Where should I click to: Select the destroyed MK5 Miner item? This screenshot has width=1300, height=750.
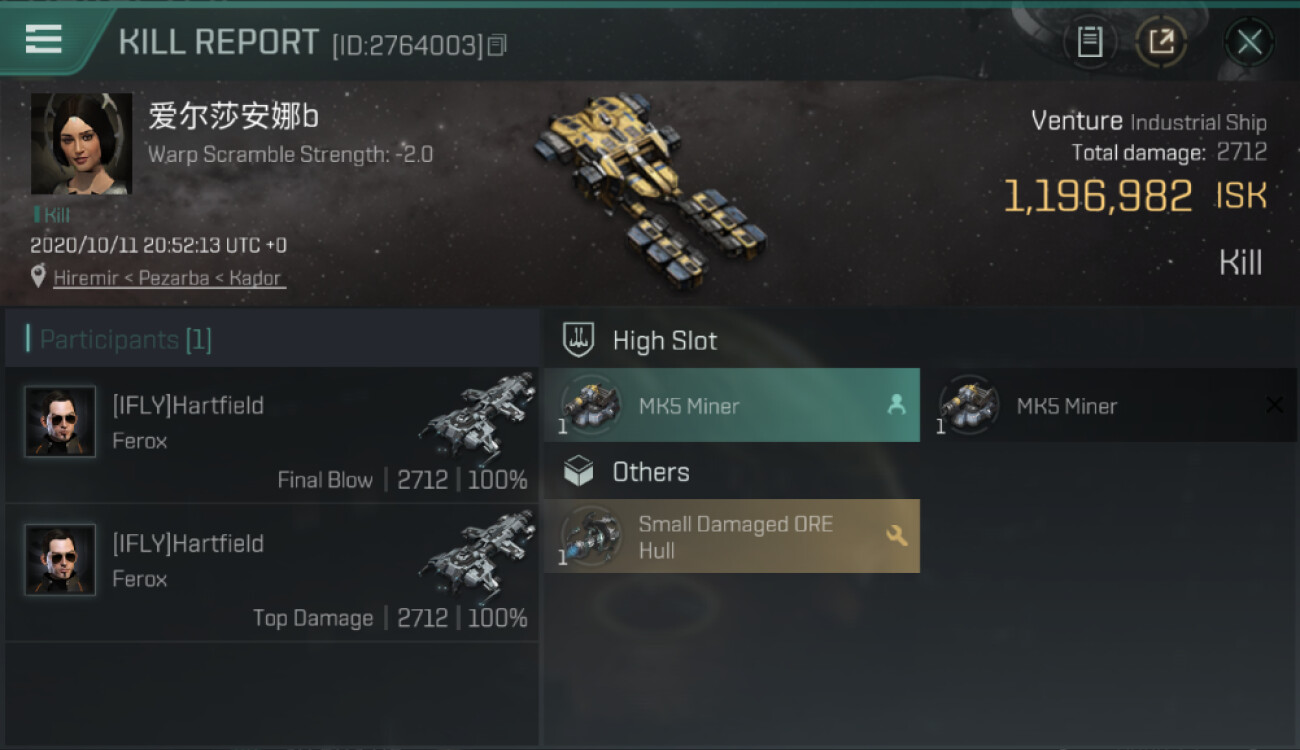pos(1110,405)
